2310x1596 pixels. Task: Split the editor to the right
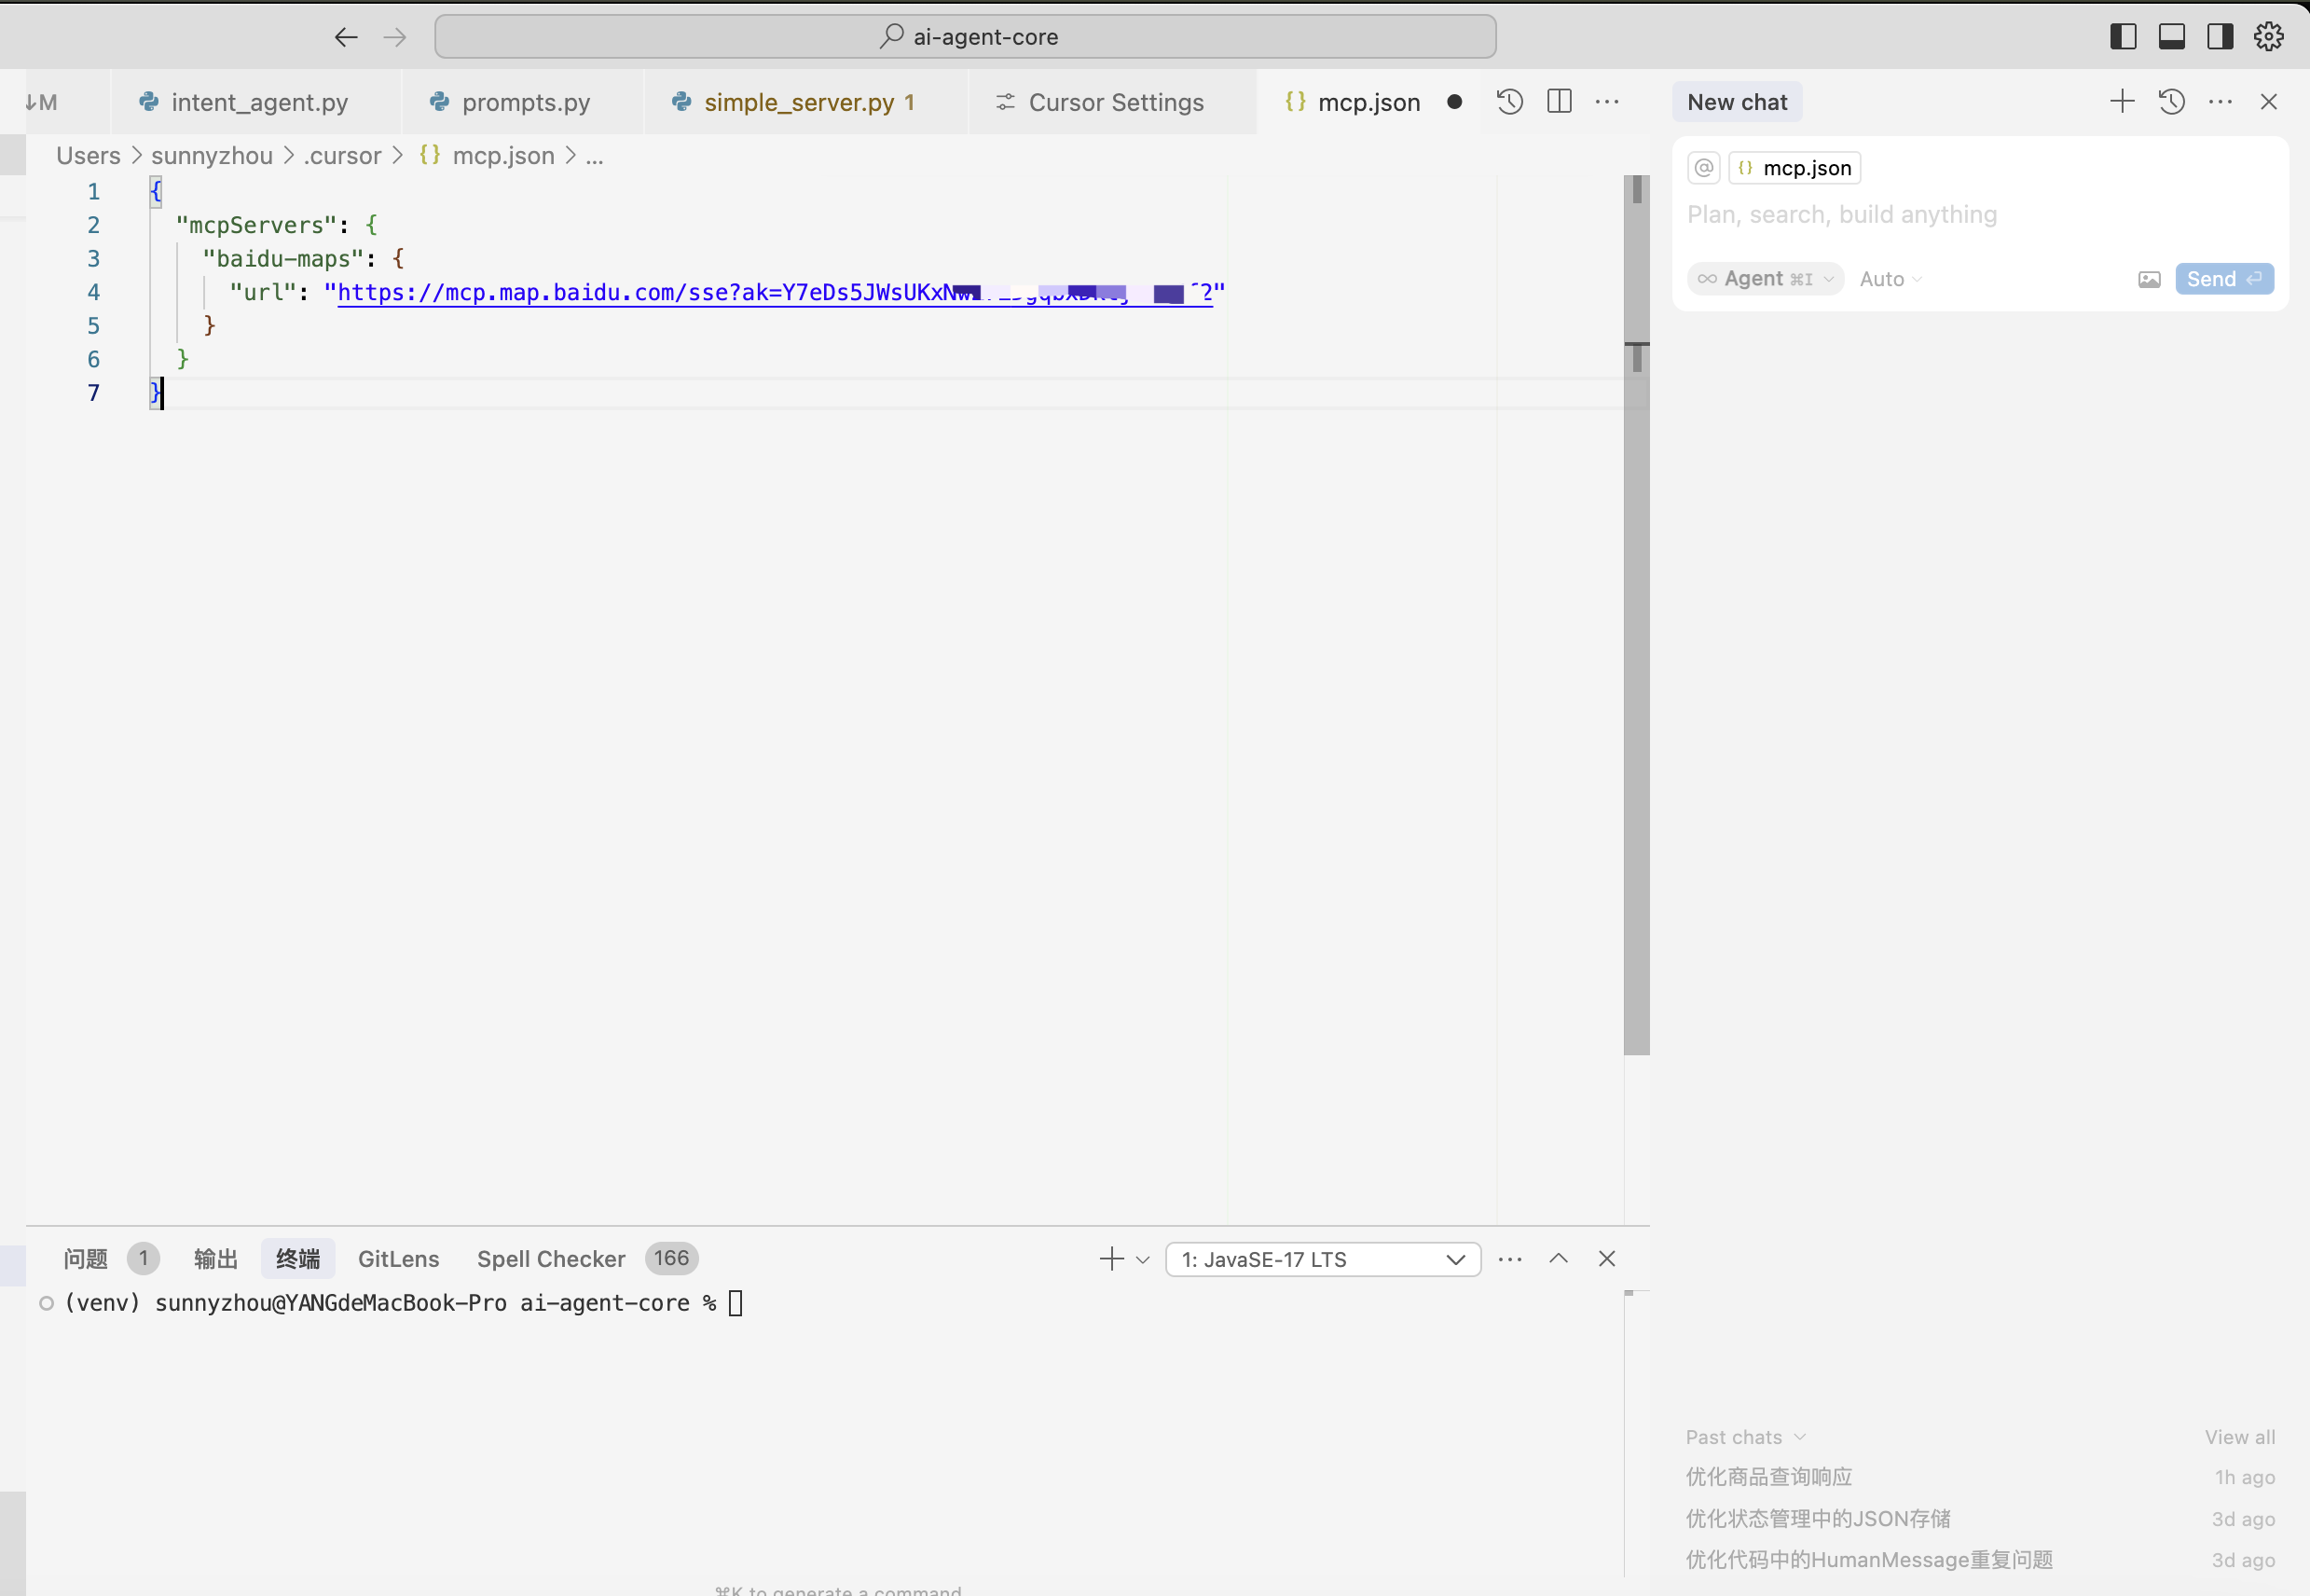[1559, 101]
